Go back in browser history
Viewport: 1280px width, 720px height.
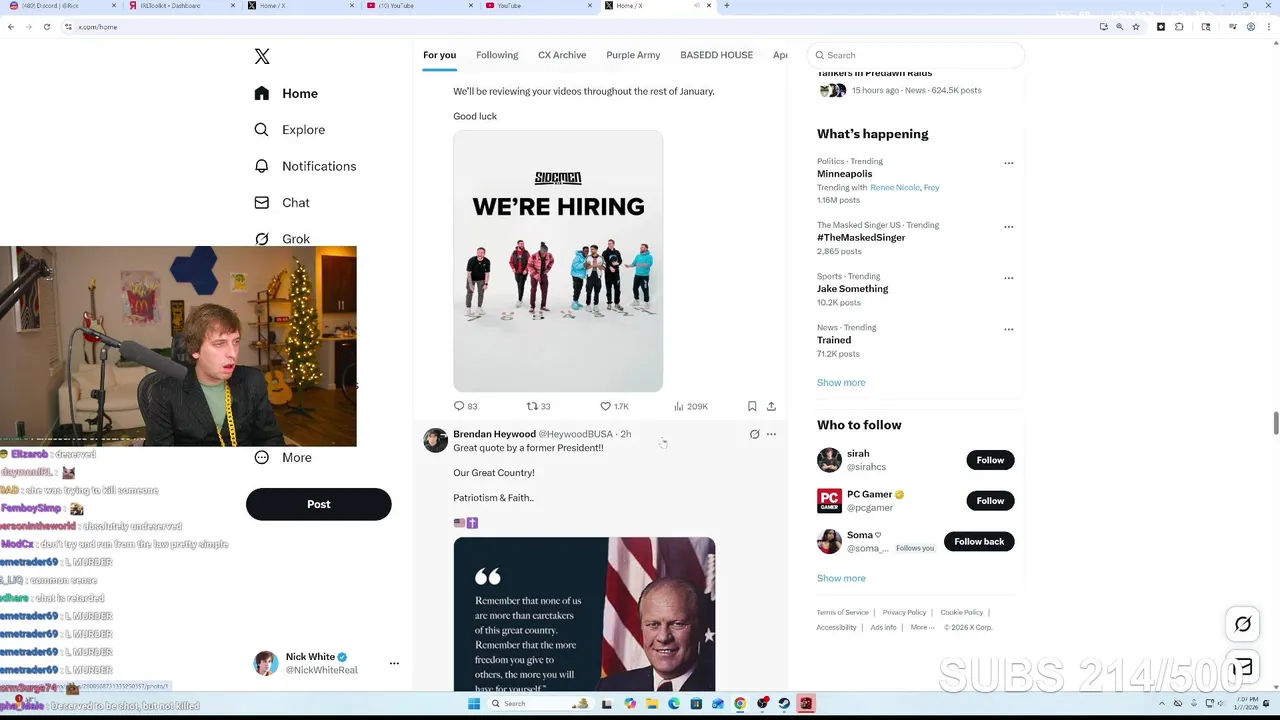(x=11, y=27)
